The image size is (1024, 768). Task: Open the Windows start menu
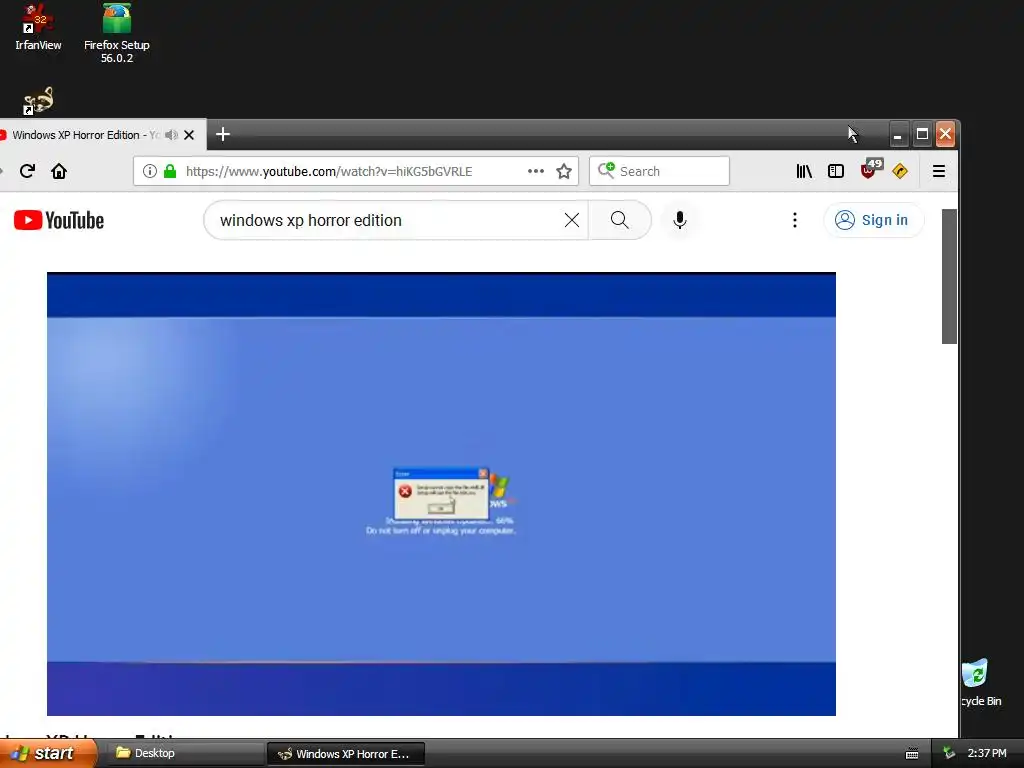(x=47, y=753)
